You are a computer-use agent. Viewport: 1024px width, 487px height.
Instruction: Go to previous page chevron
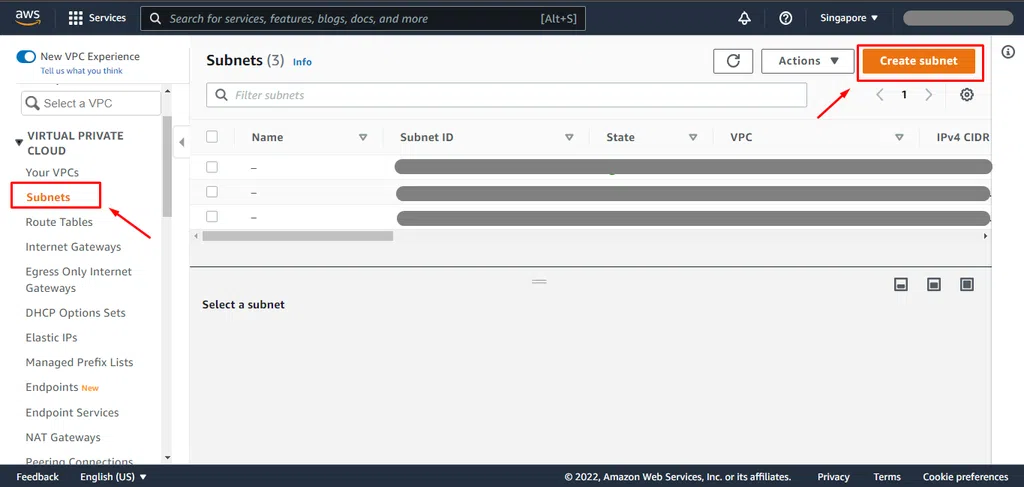coord(880,95)
